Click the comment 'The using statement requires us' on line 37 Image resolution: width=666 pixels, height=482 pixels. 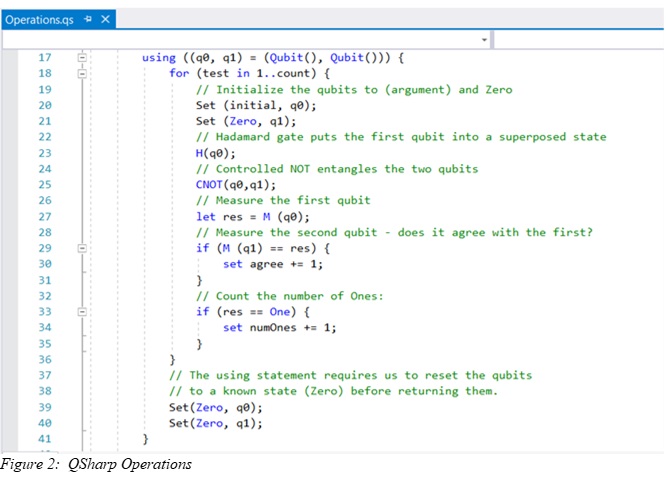click(x=350, y=375)
